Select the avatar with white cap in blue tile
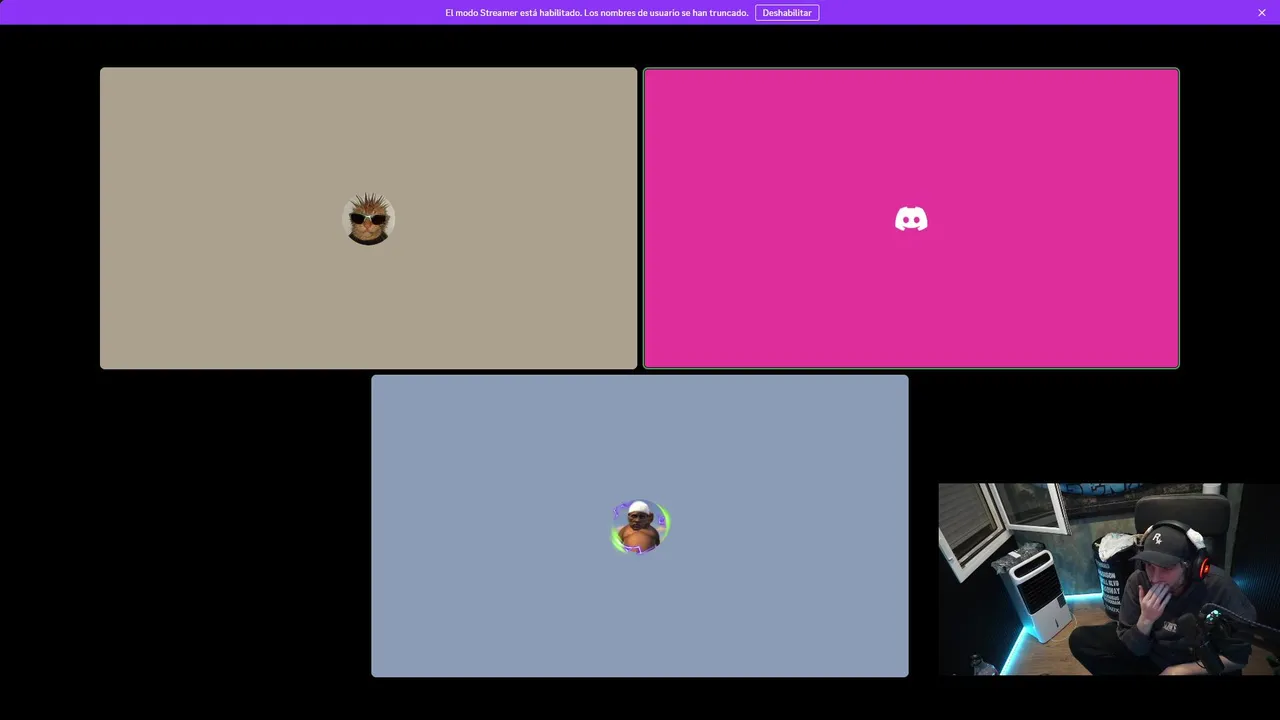Viewport: 1280px width, 720px height. [640, 526]
